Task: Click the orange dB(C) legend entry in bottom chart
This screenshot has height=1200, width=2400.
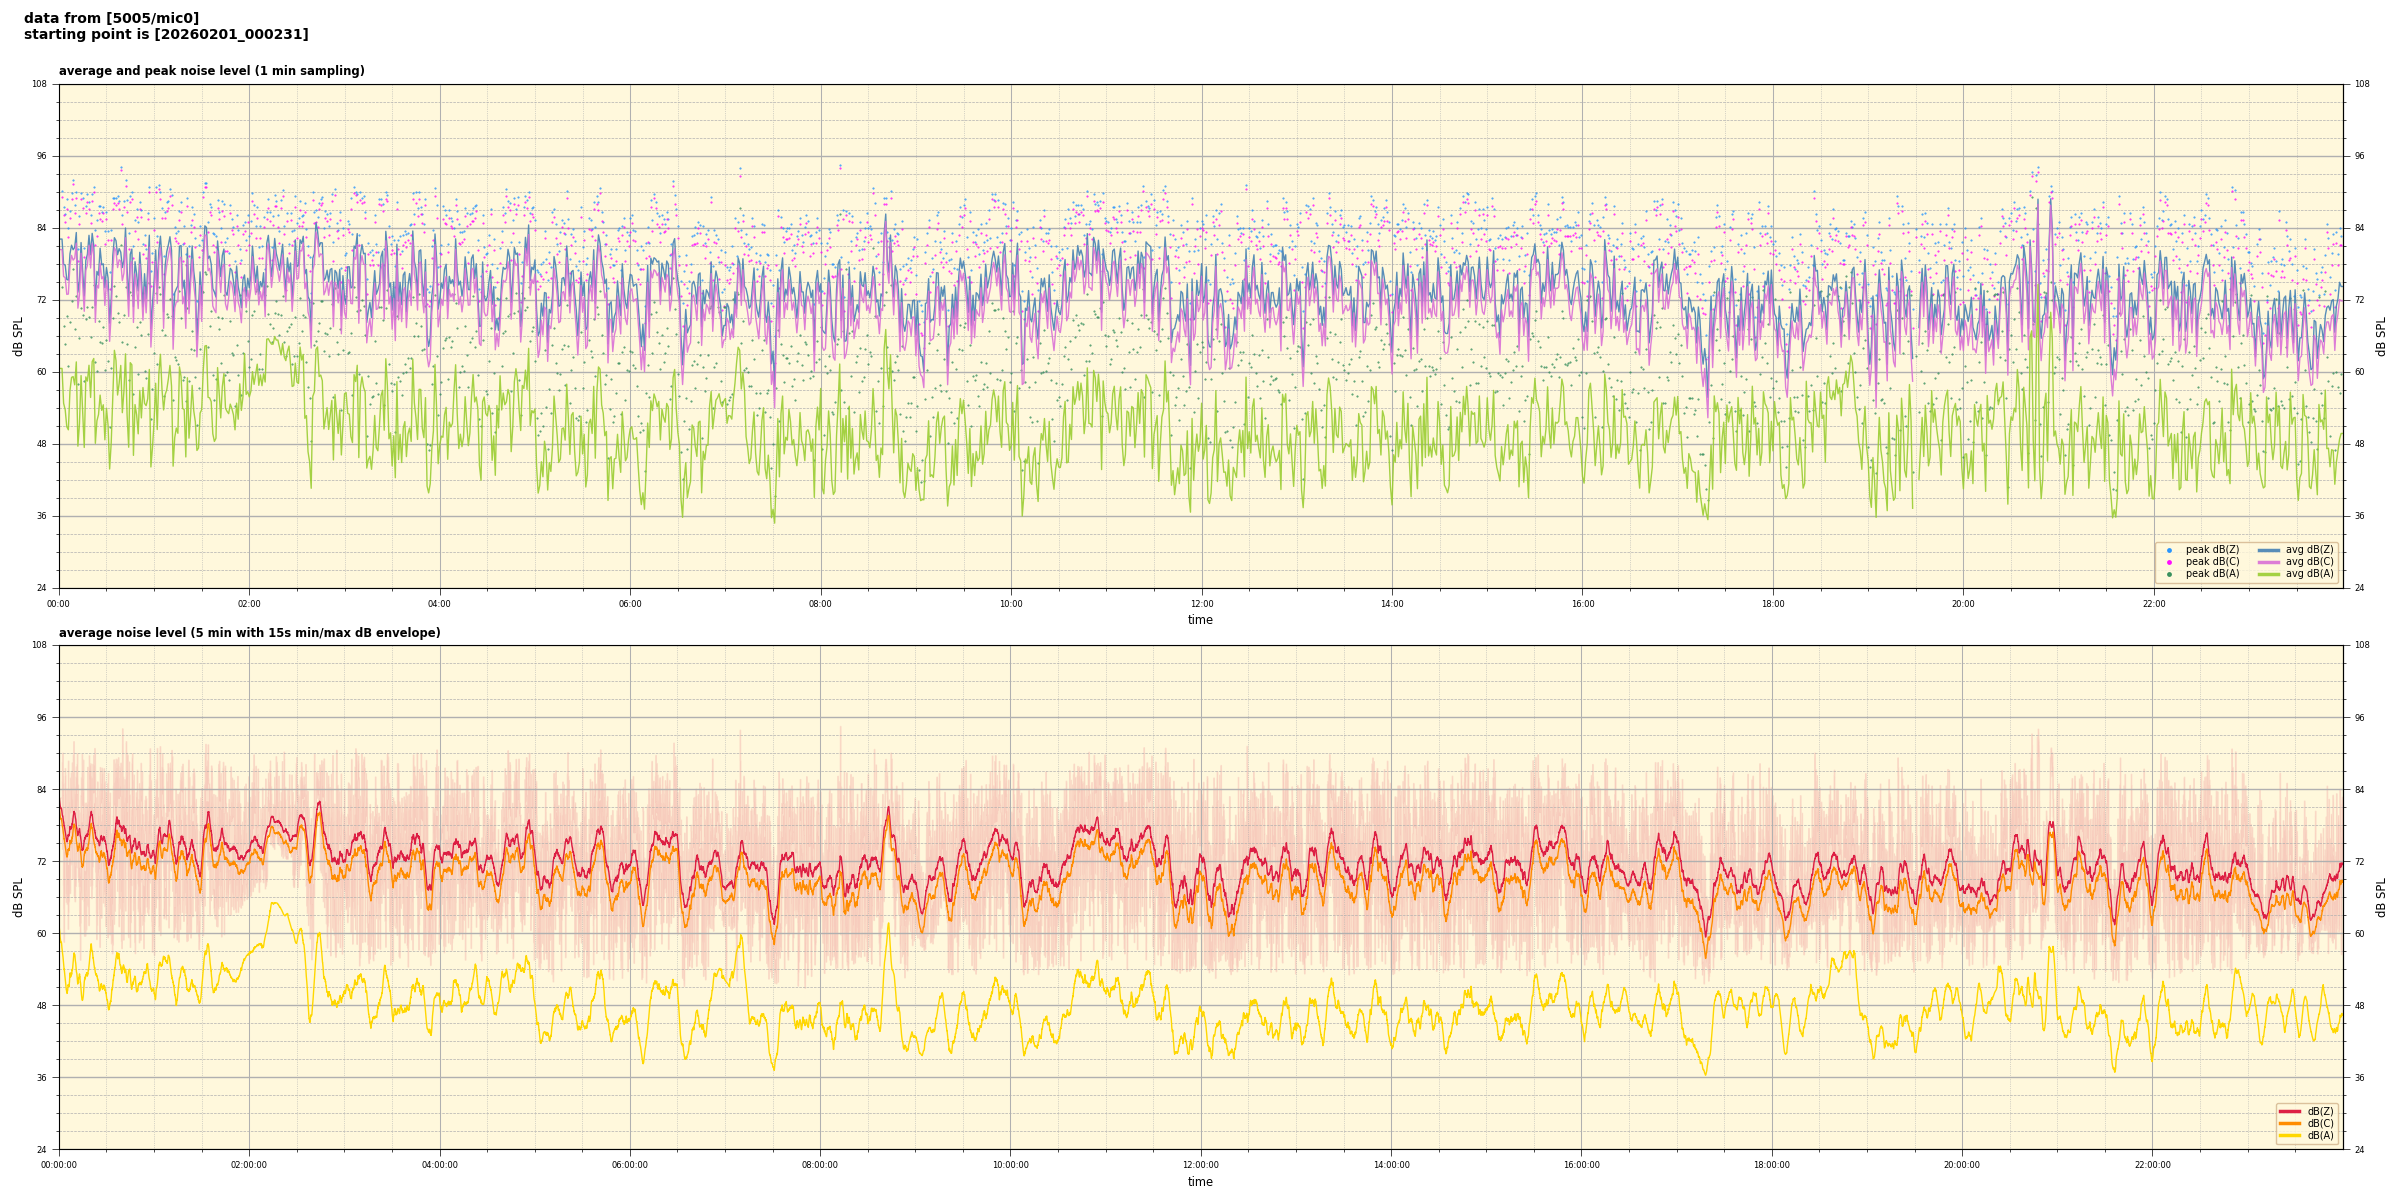Action: (x=2290, y=1123)
